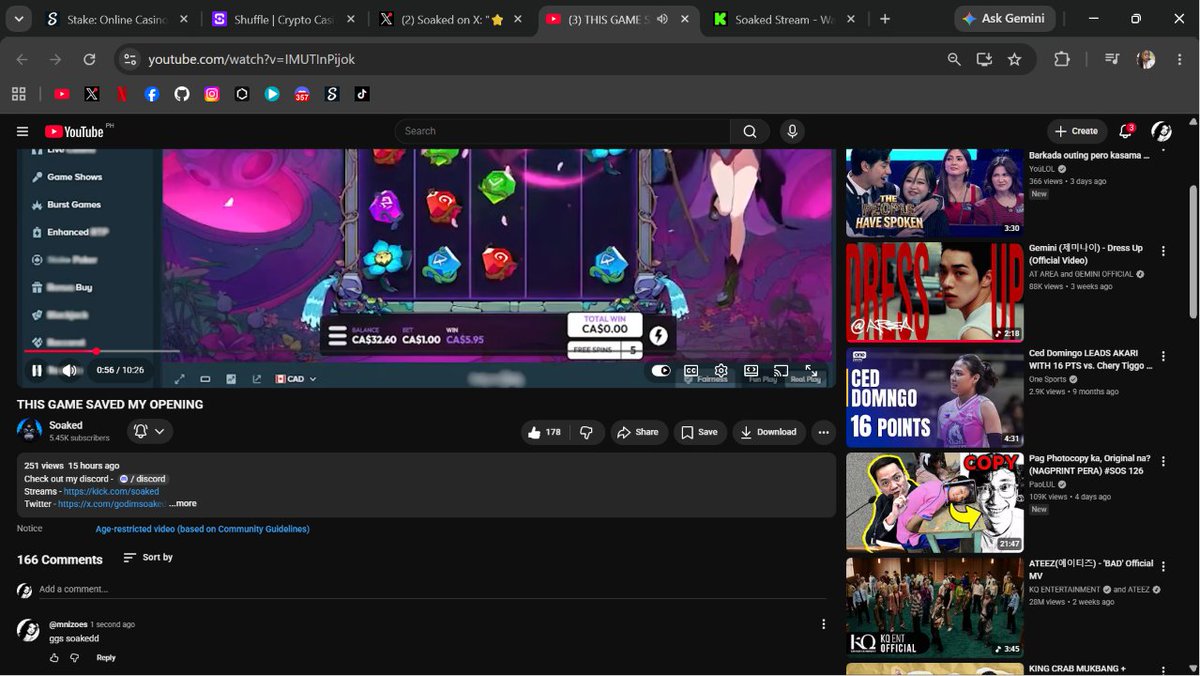Image resolution: width=1200 pixels, height=676 pixels.
Task: Click the search magnifier button on YouTube
Action: (x=750, y=131)
